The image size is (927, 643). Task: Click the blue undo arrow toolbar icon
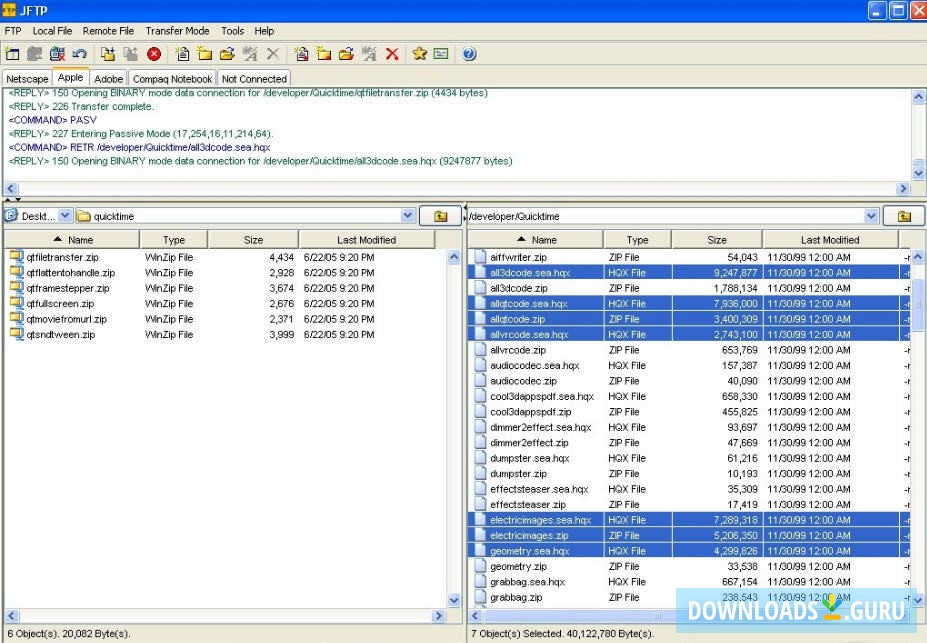tap(80, 54)
